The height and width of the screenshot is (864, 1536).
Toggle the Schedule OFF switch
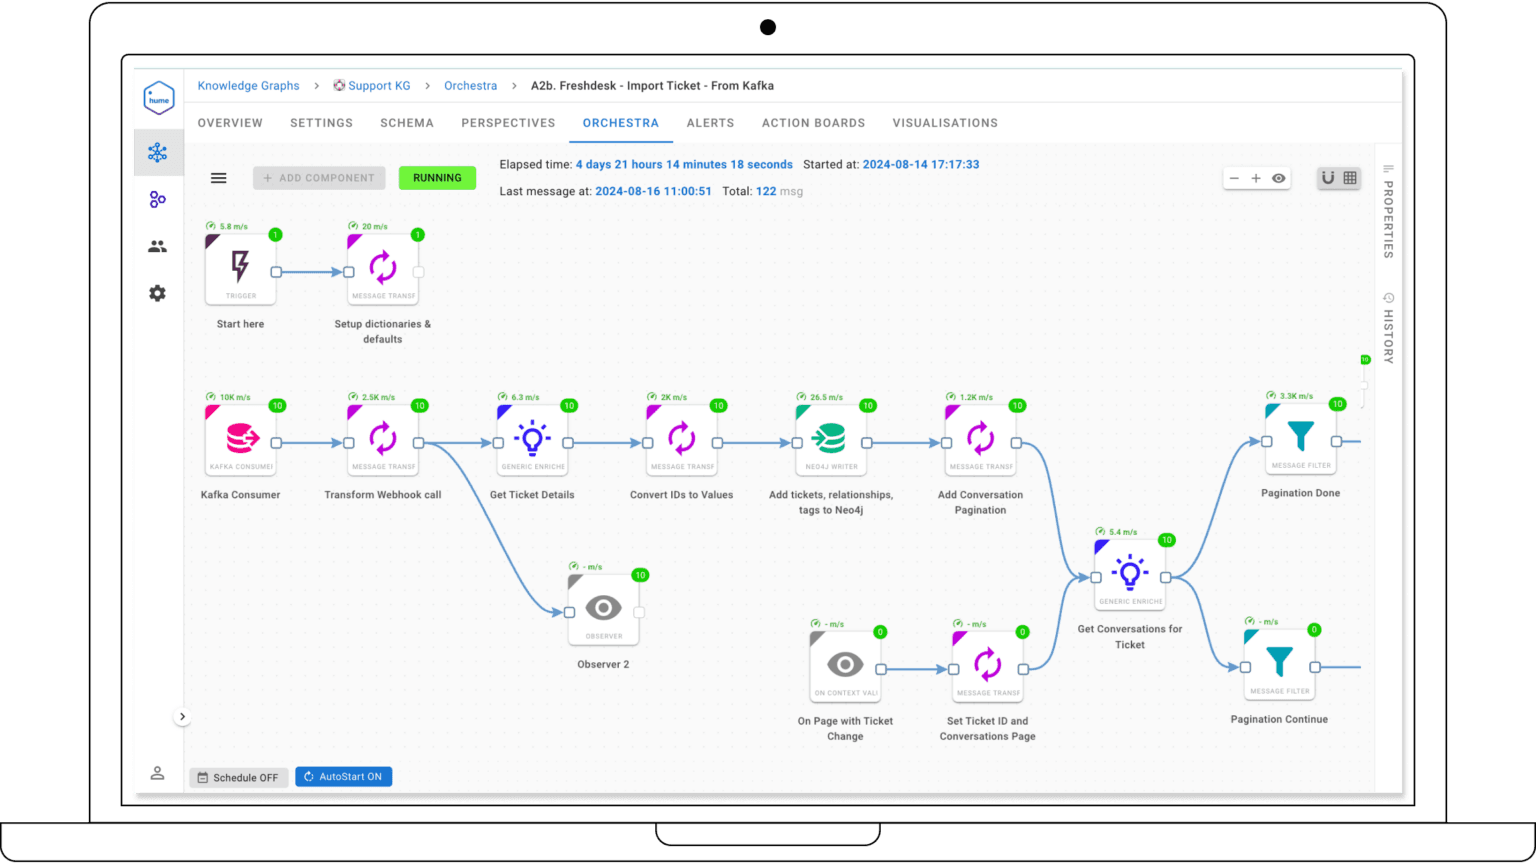[238, 777]
